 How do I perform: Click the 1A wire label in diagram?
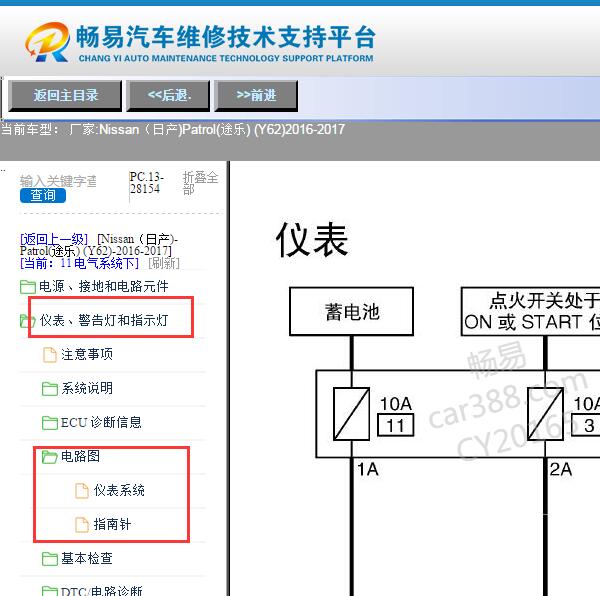[368, 469]
